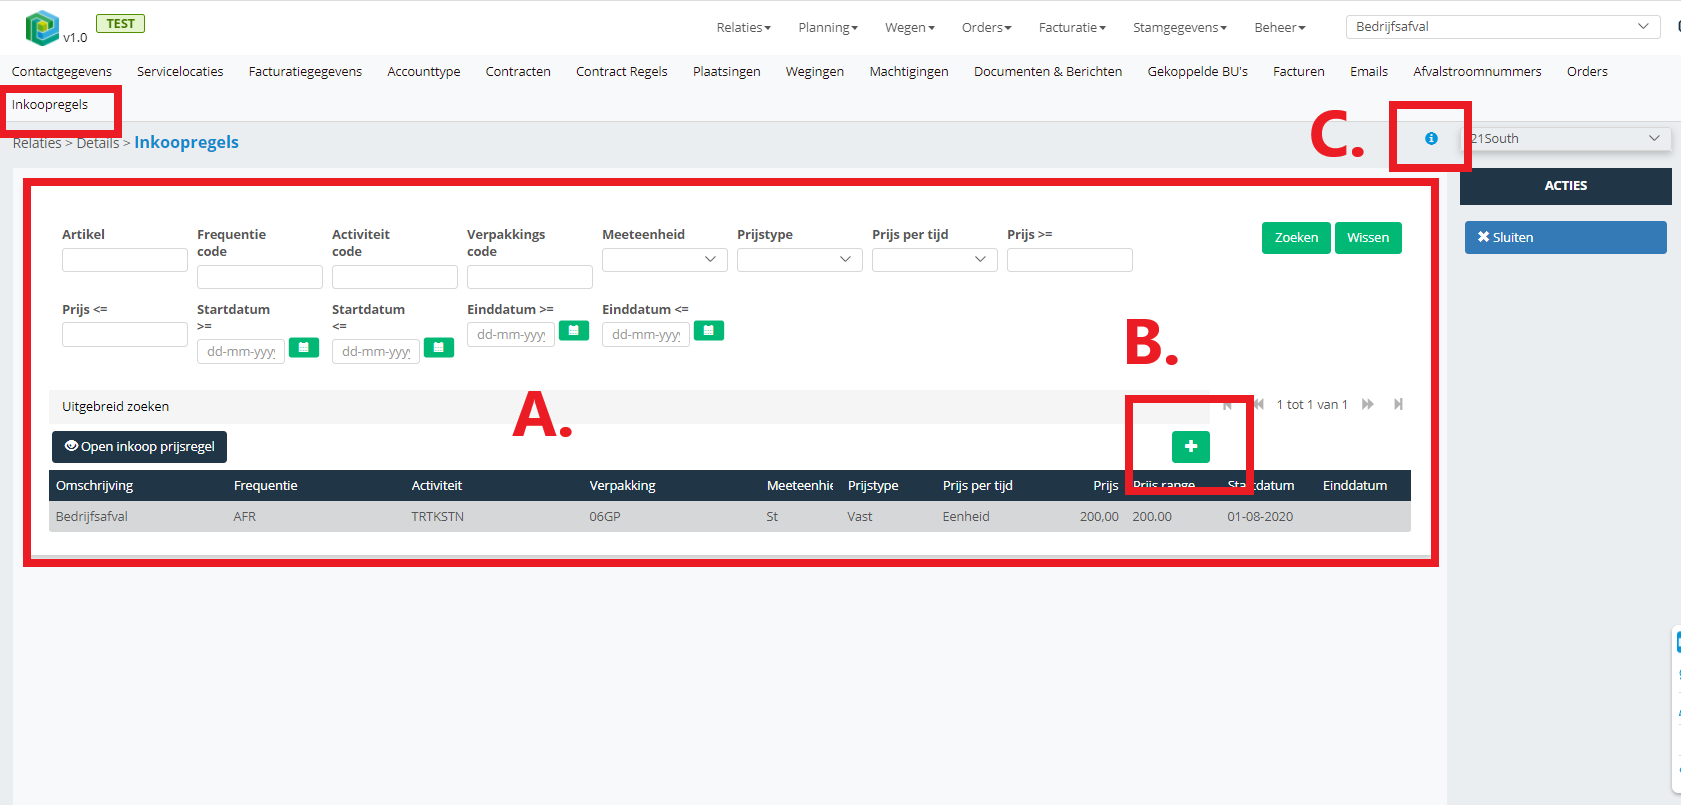1681x805 pixels.
Task: Open the Planning menu
Action: tap(828, 27)
